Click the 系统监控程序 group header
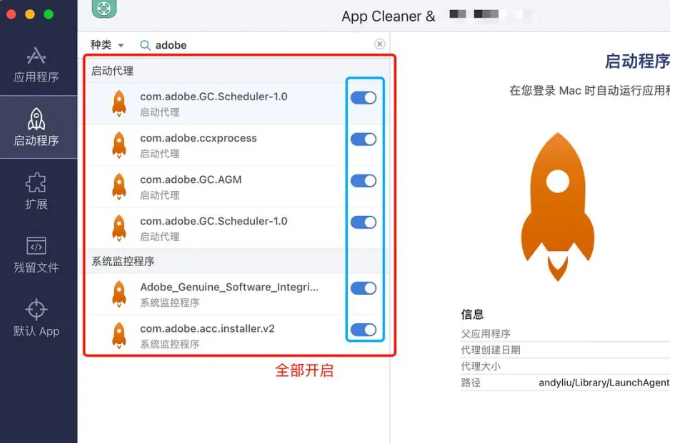This screenshot has height=443, width=698. [x=236, y=261]
